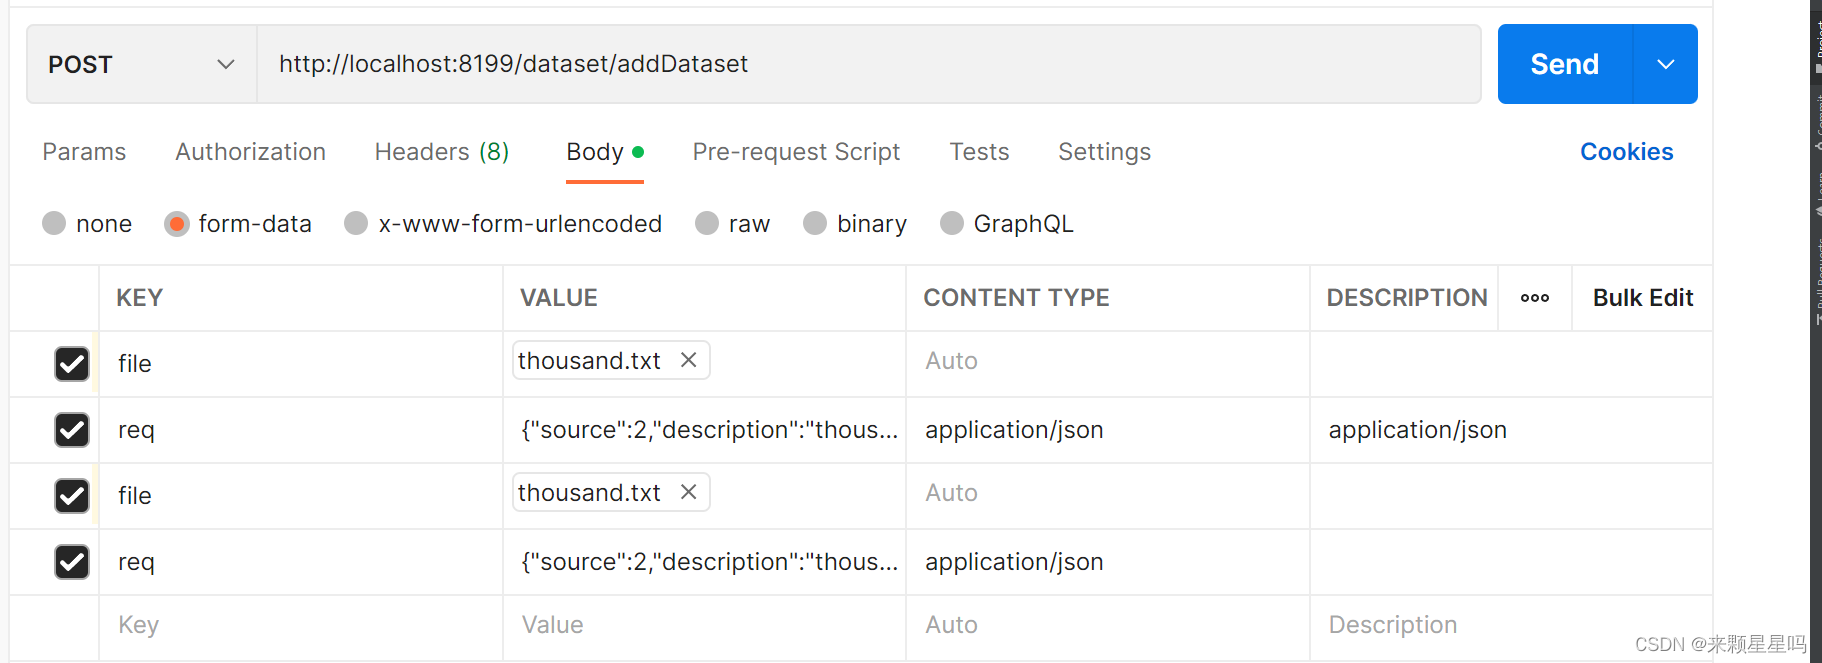Select the raw body type
Screen dimensions: 1822x663
coord(707,223)
